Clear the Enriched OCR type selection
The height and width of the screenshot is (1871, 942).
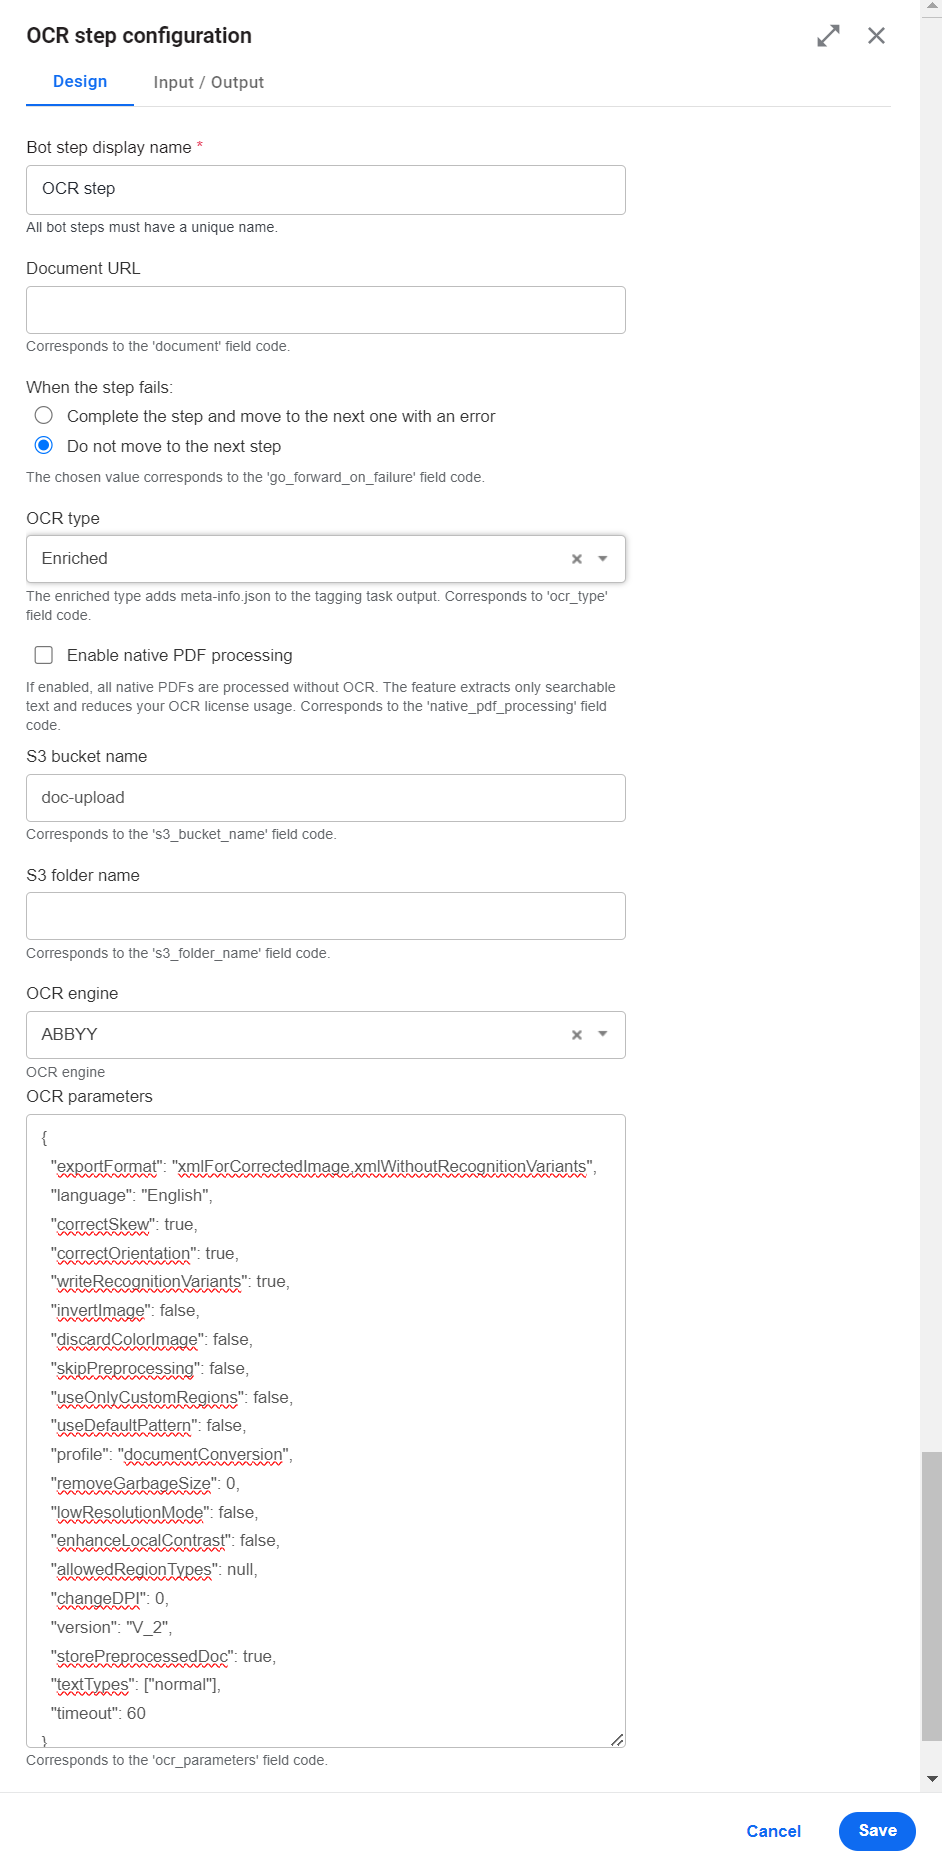pyautogui.click(x=577, y=559)
